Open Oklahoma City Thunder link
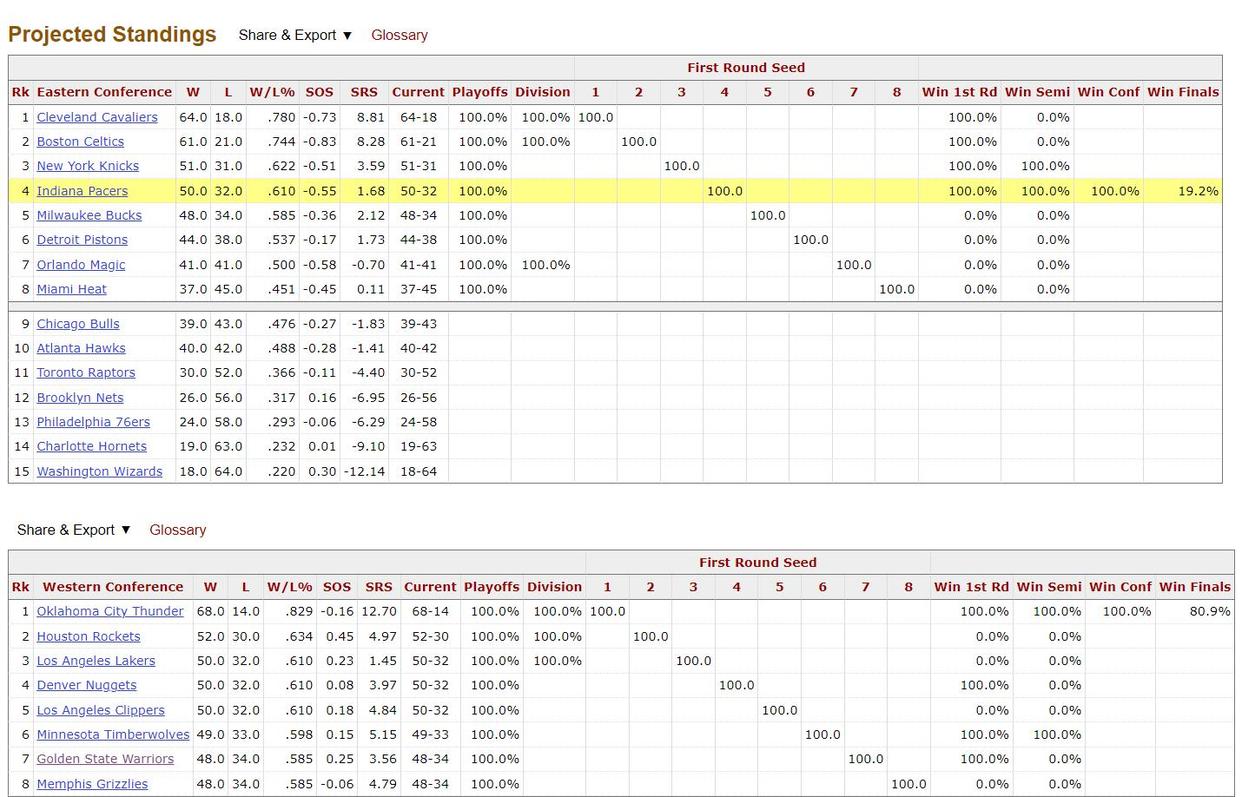 pos(110,611)
